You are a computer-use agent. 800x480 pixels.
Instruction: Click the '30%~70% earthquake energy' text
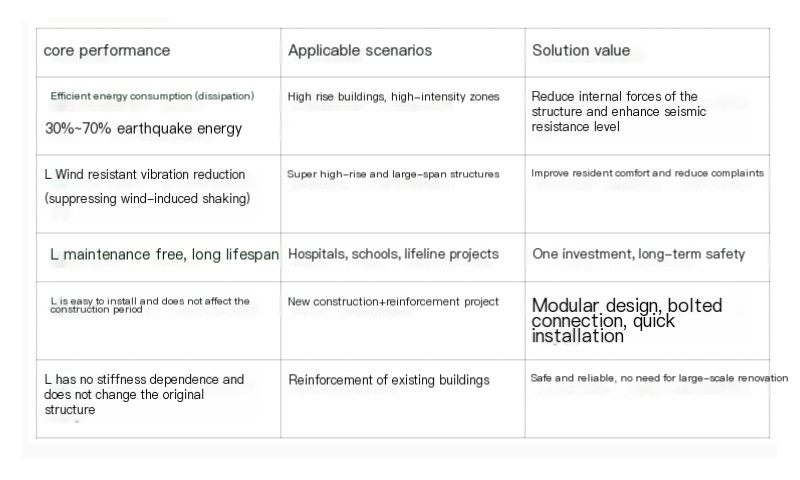pos(143,129)
